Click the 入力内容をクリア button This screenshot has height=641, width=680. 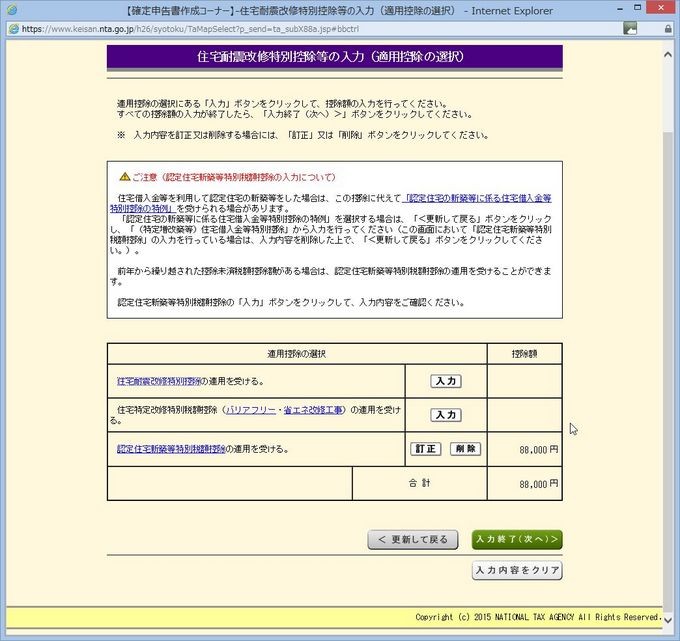[517, 570]
